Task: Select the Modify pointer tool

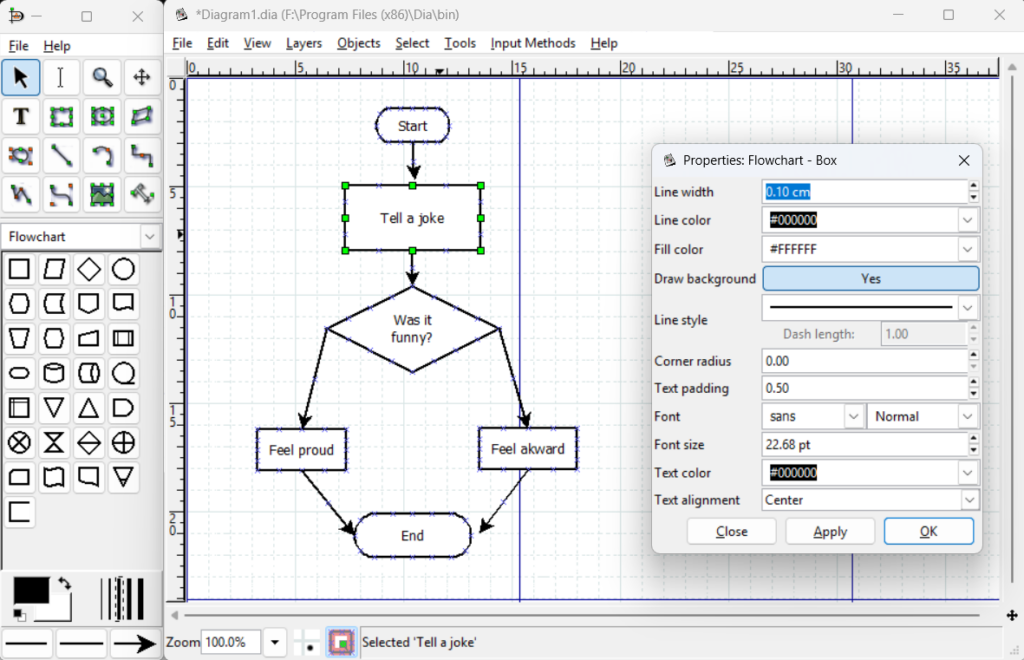Action: pos(21,77)
